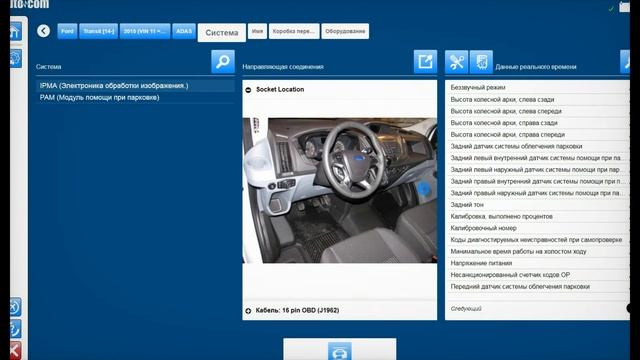Select Калибровка, выполнено процентов
Viewport: 640px width, 360px height.
coord(537,216)
